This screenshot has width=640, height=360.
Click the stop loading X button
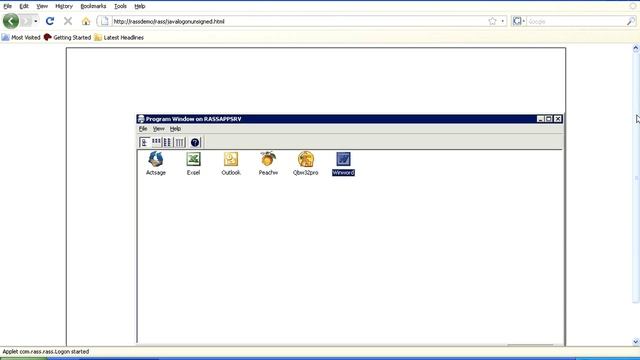click(x=68, y=21)
